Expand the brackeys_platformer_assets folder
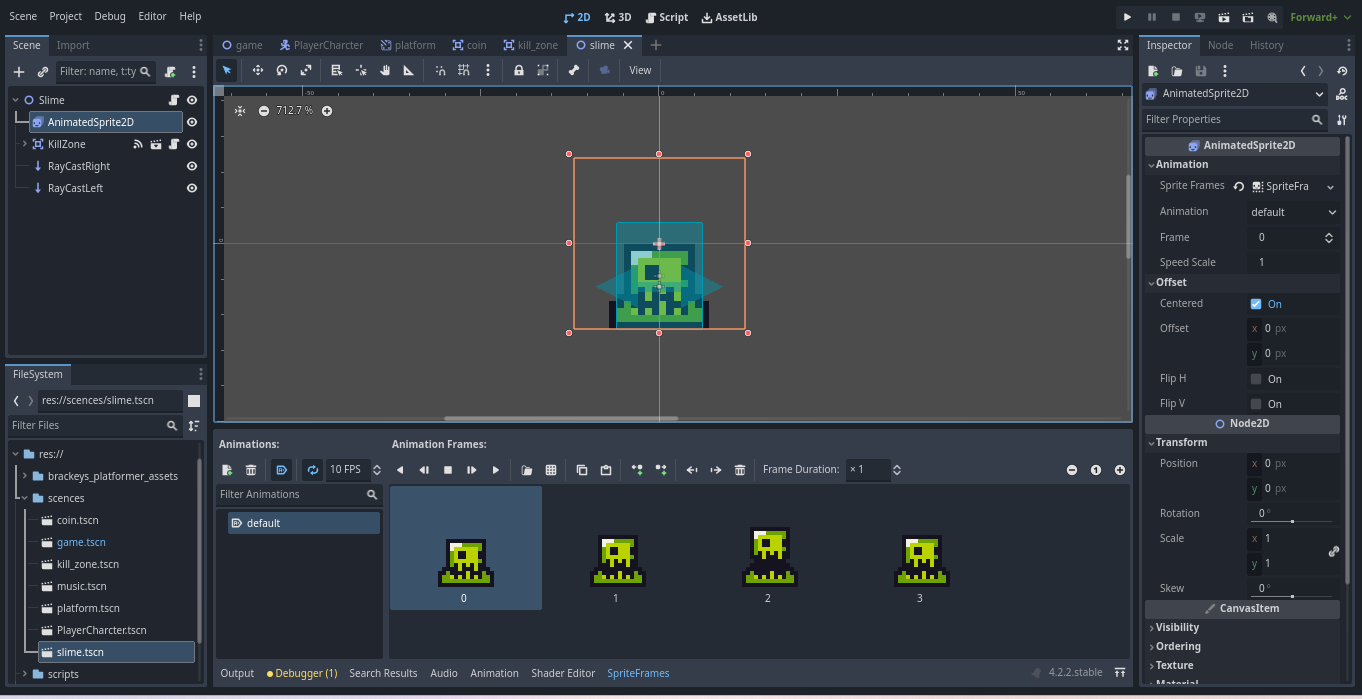The height and width of the screenshot is (699, 1362). click(25, 476)
